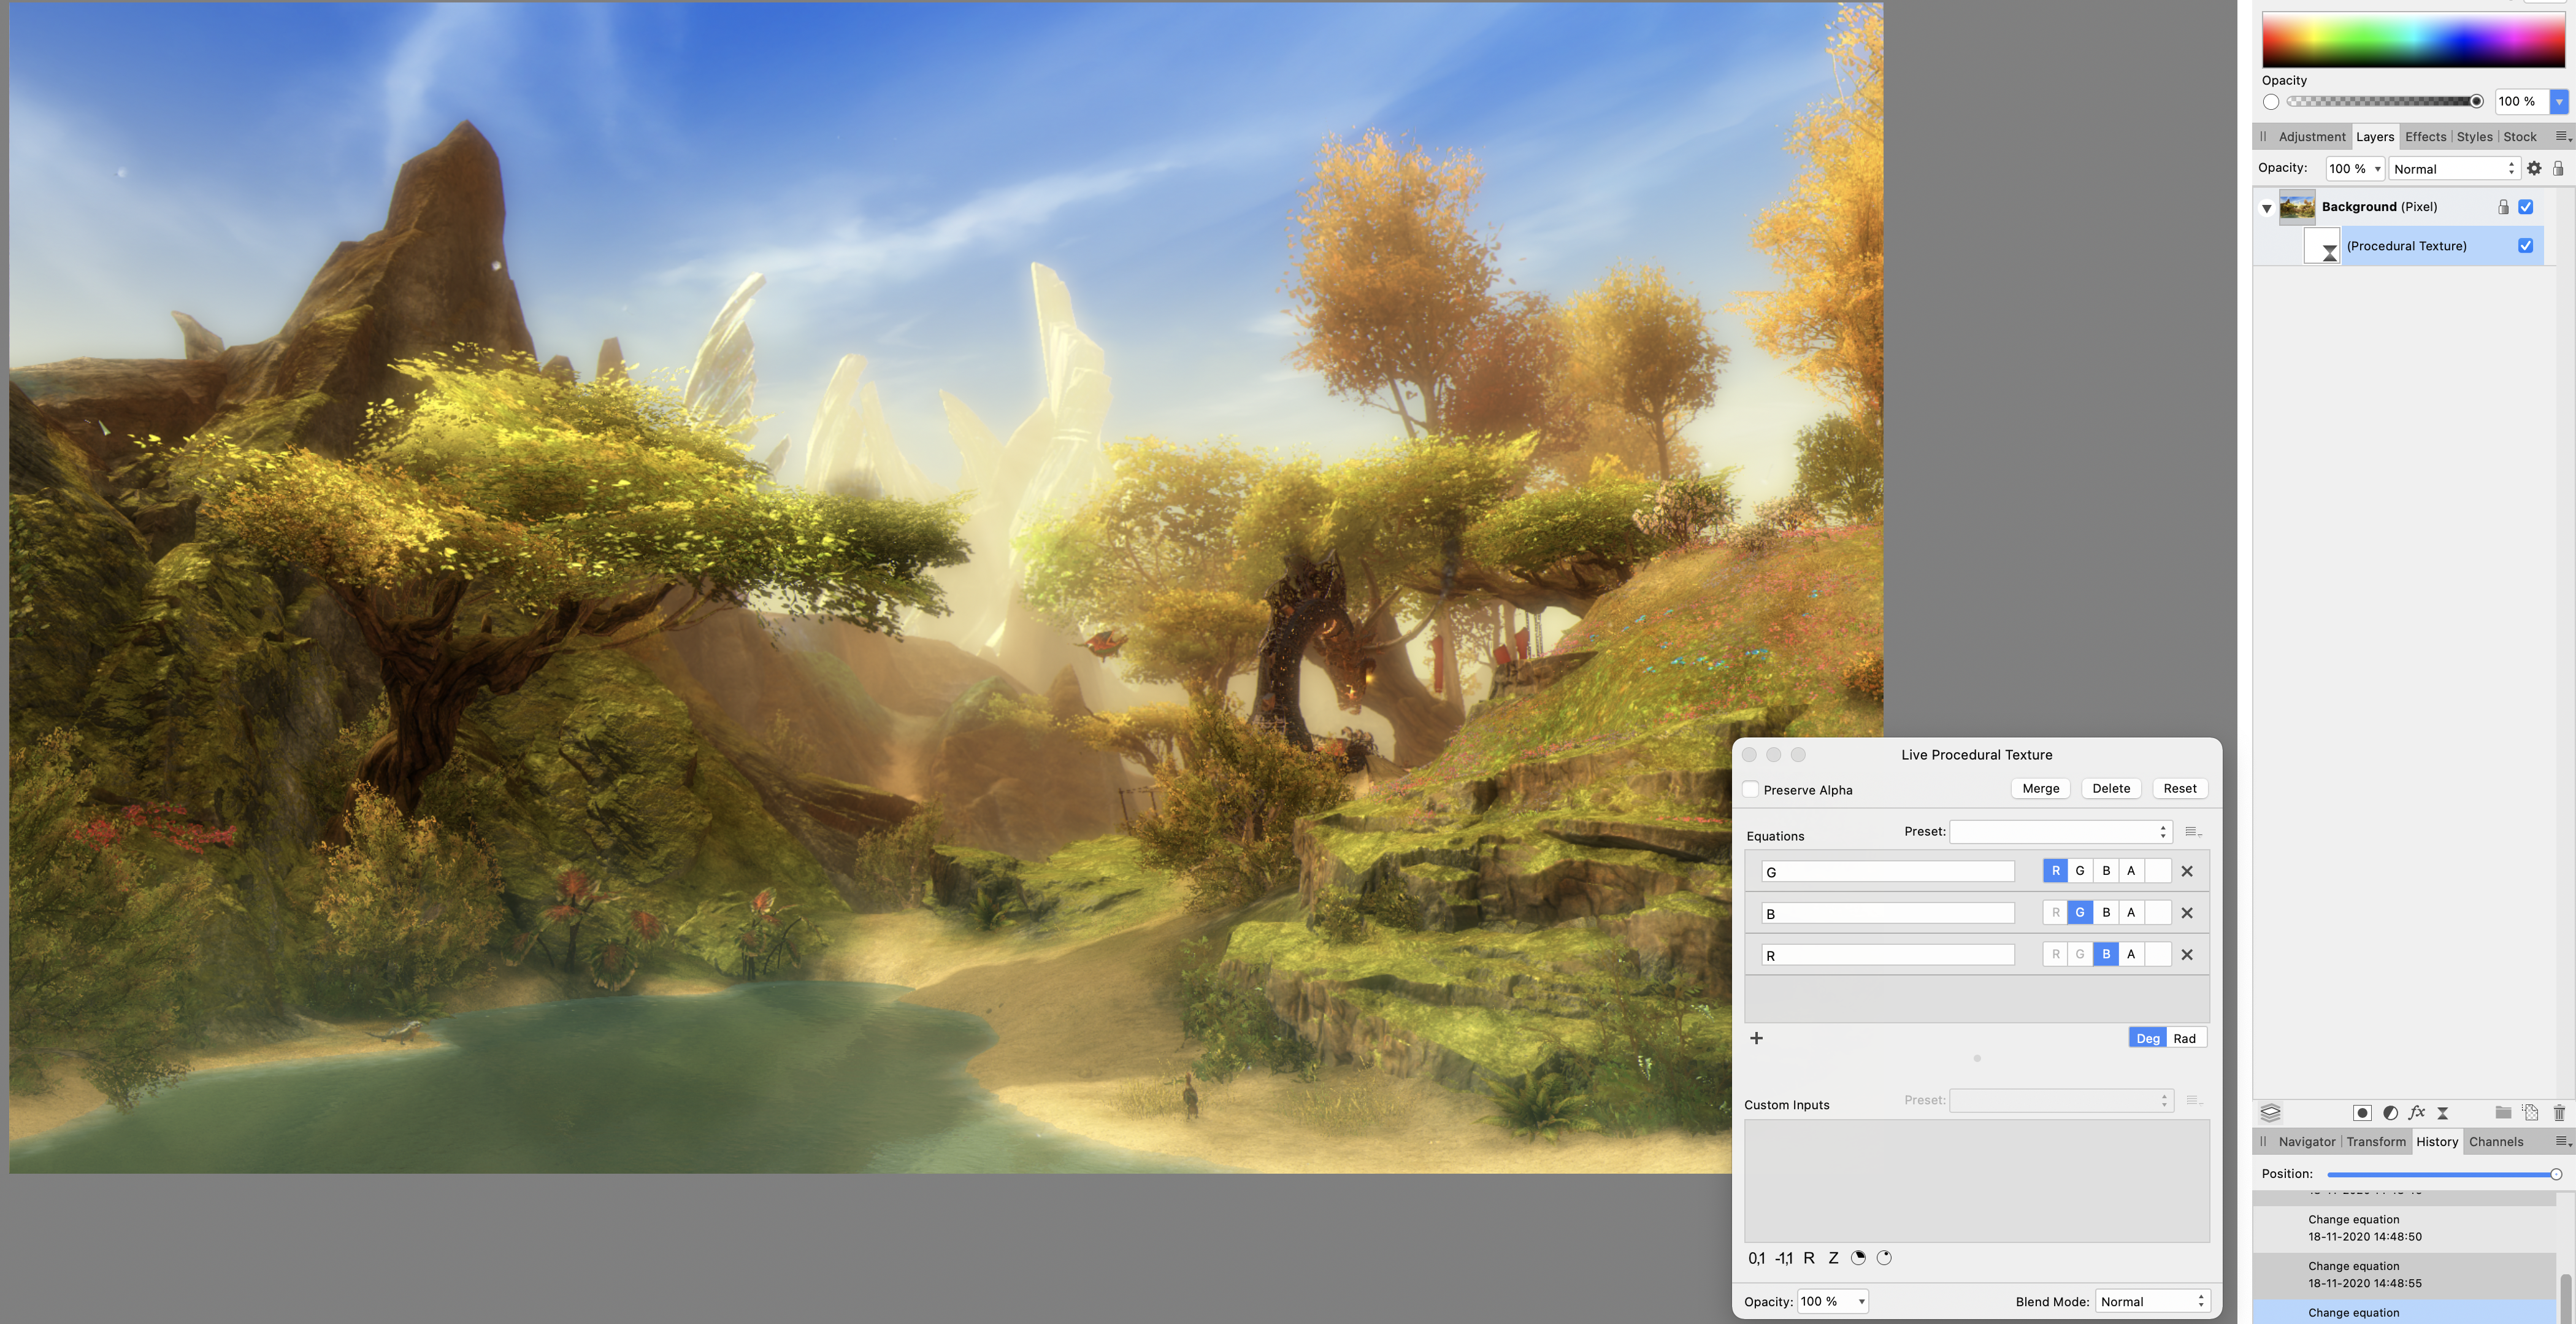Click the Live Filters hourglass icon
This screenshot has width=2576, height=1324.
coord(2443,1113)
